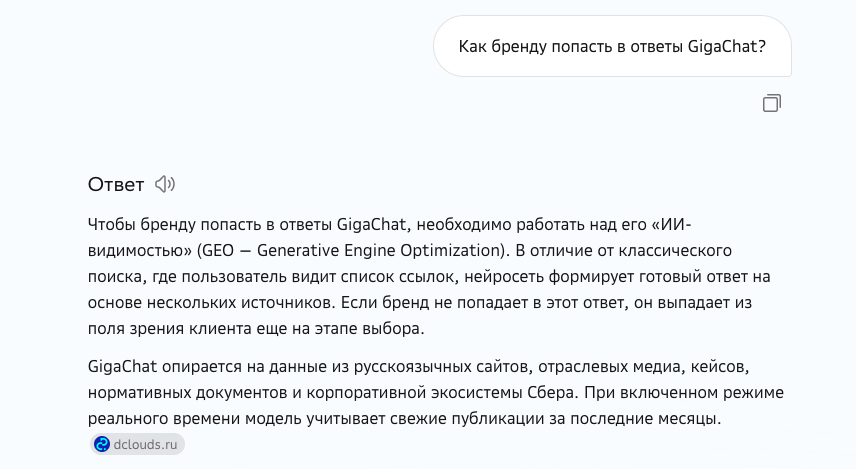This screenshot has width=856, height=469.
Task: Click the "Ответ" heading
Action: coord(116,185)
